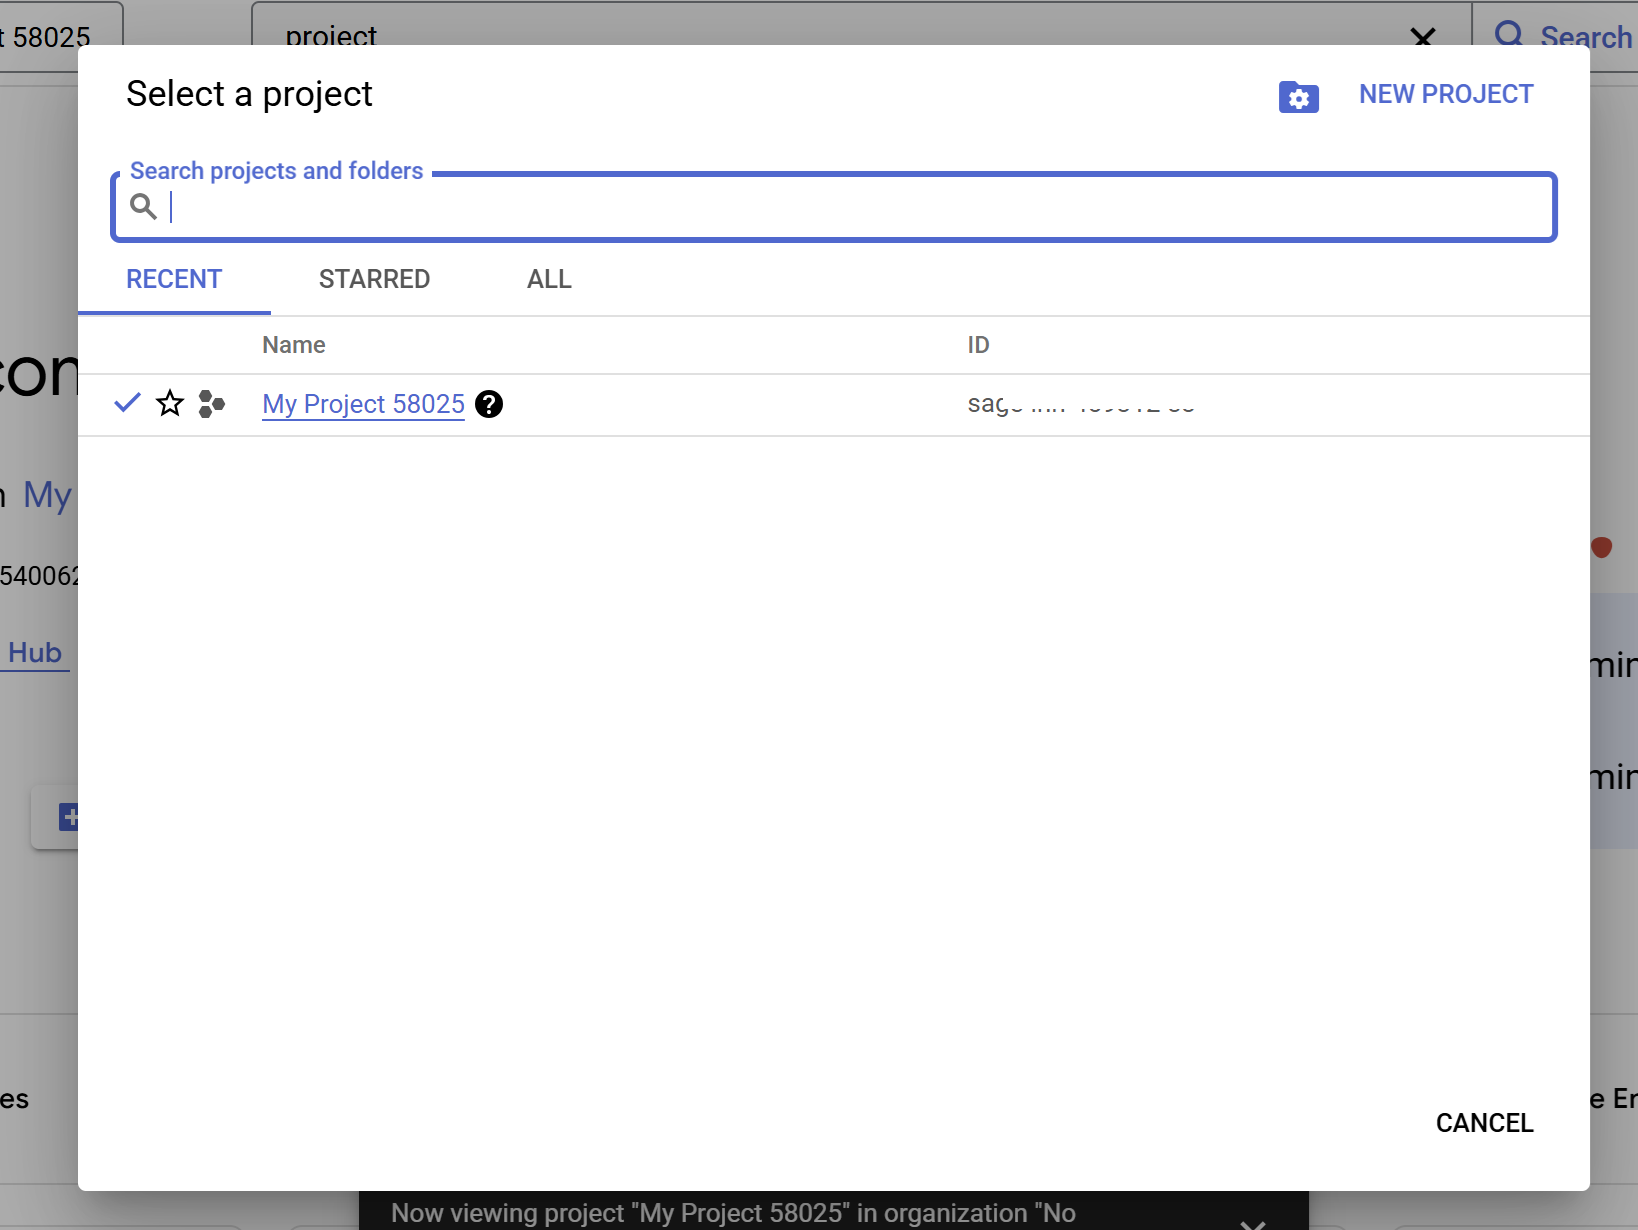The height and width of the screenshot is (1230, 1638).
Task: Open the project picker showing 58025
Action: tap(50, 37)
